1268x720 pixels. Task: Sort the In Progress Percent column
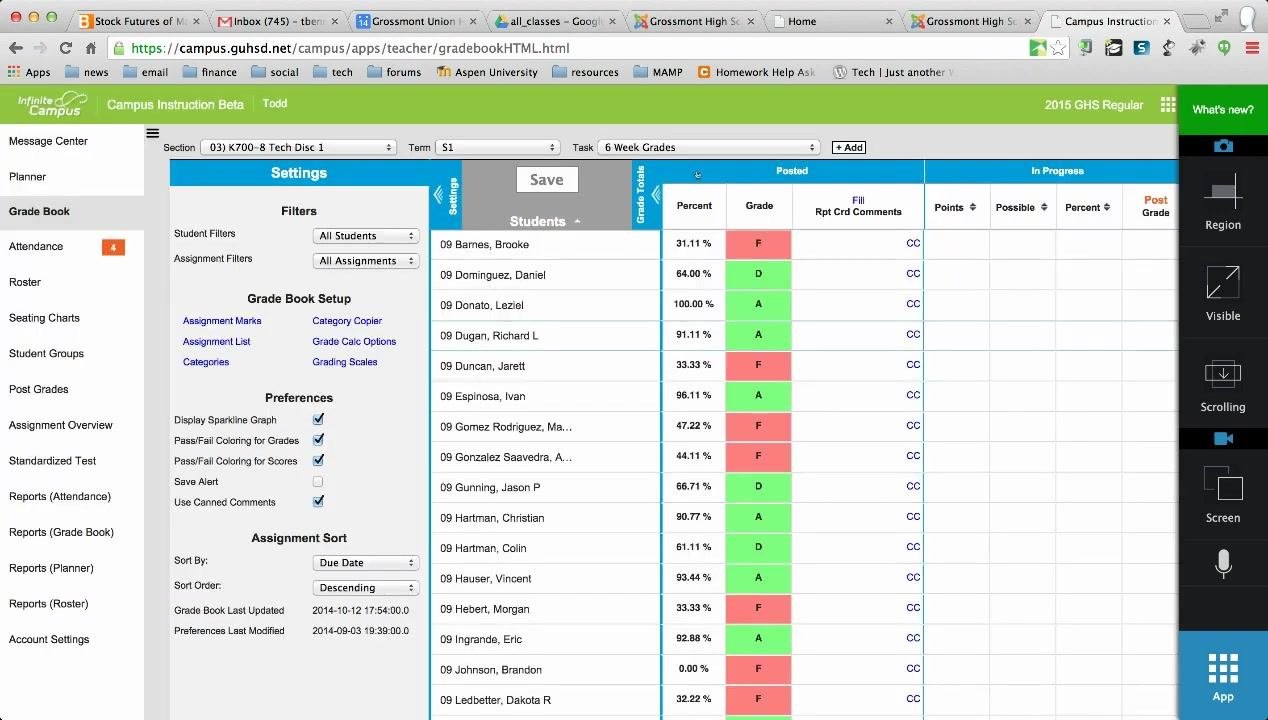point(1107,207)
